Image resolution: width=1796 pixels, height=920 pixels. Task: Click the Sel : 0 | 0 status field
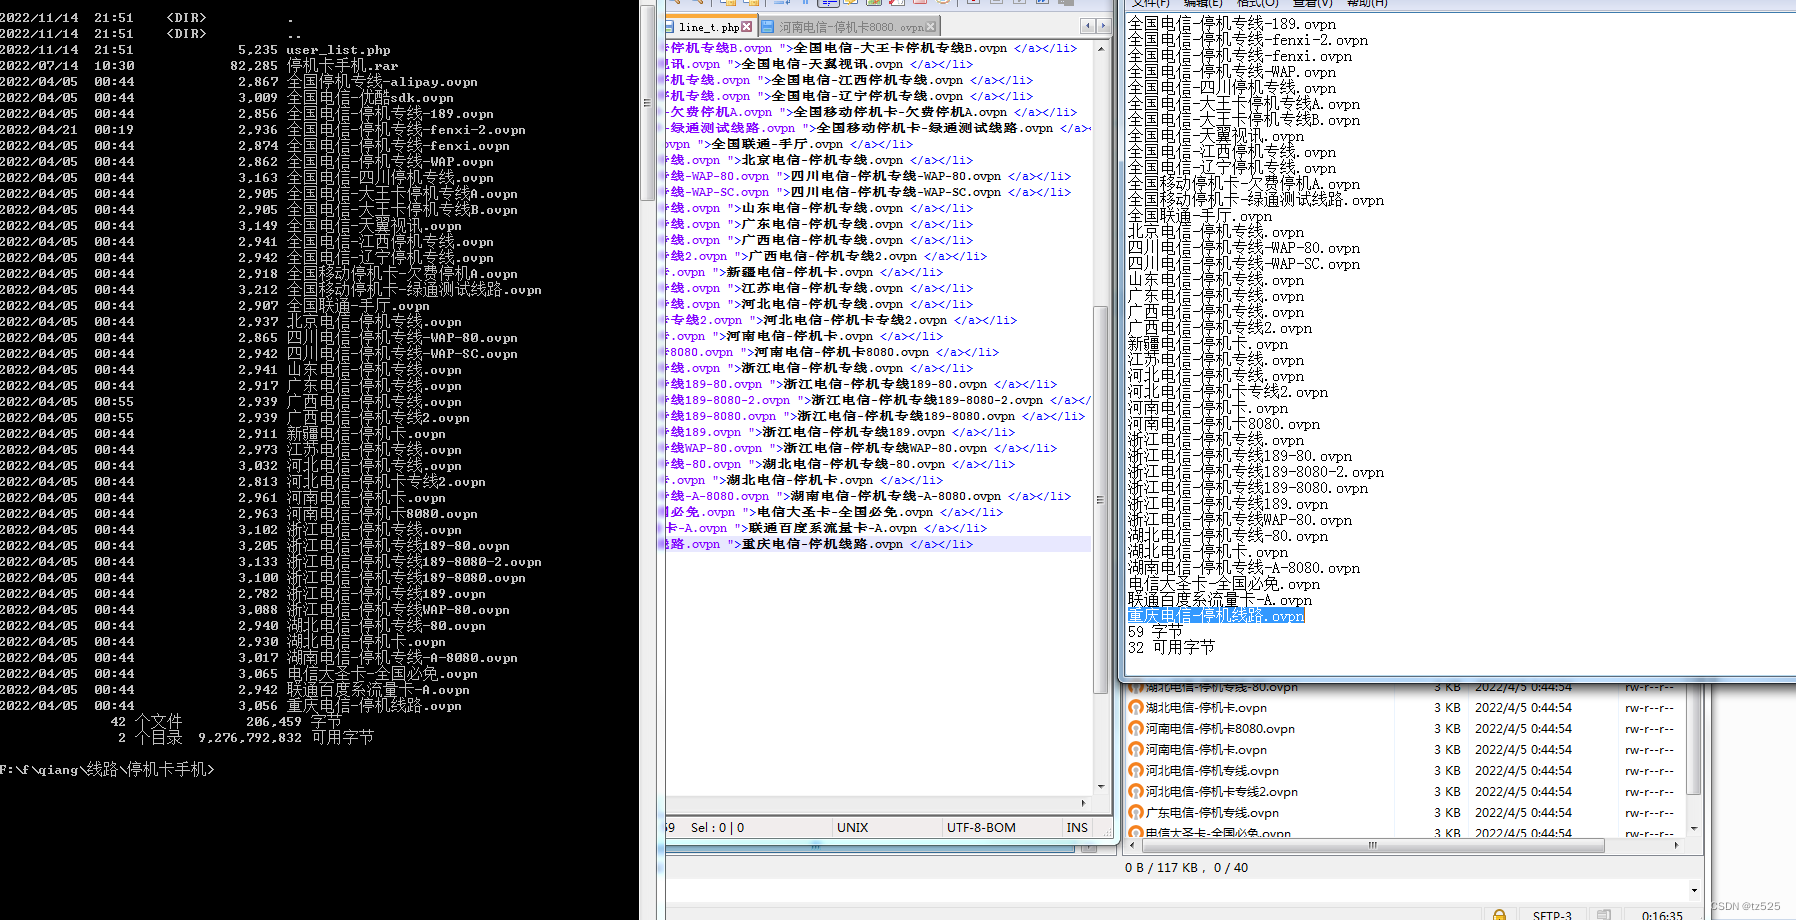point(717,828)
